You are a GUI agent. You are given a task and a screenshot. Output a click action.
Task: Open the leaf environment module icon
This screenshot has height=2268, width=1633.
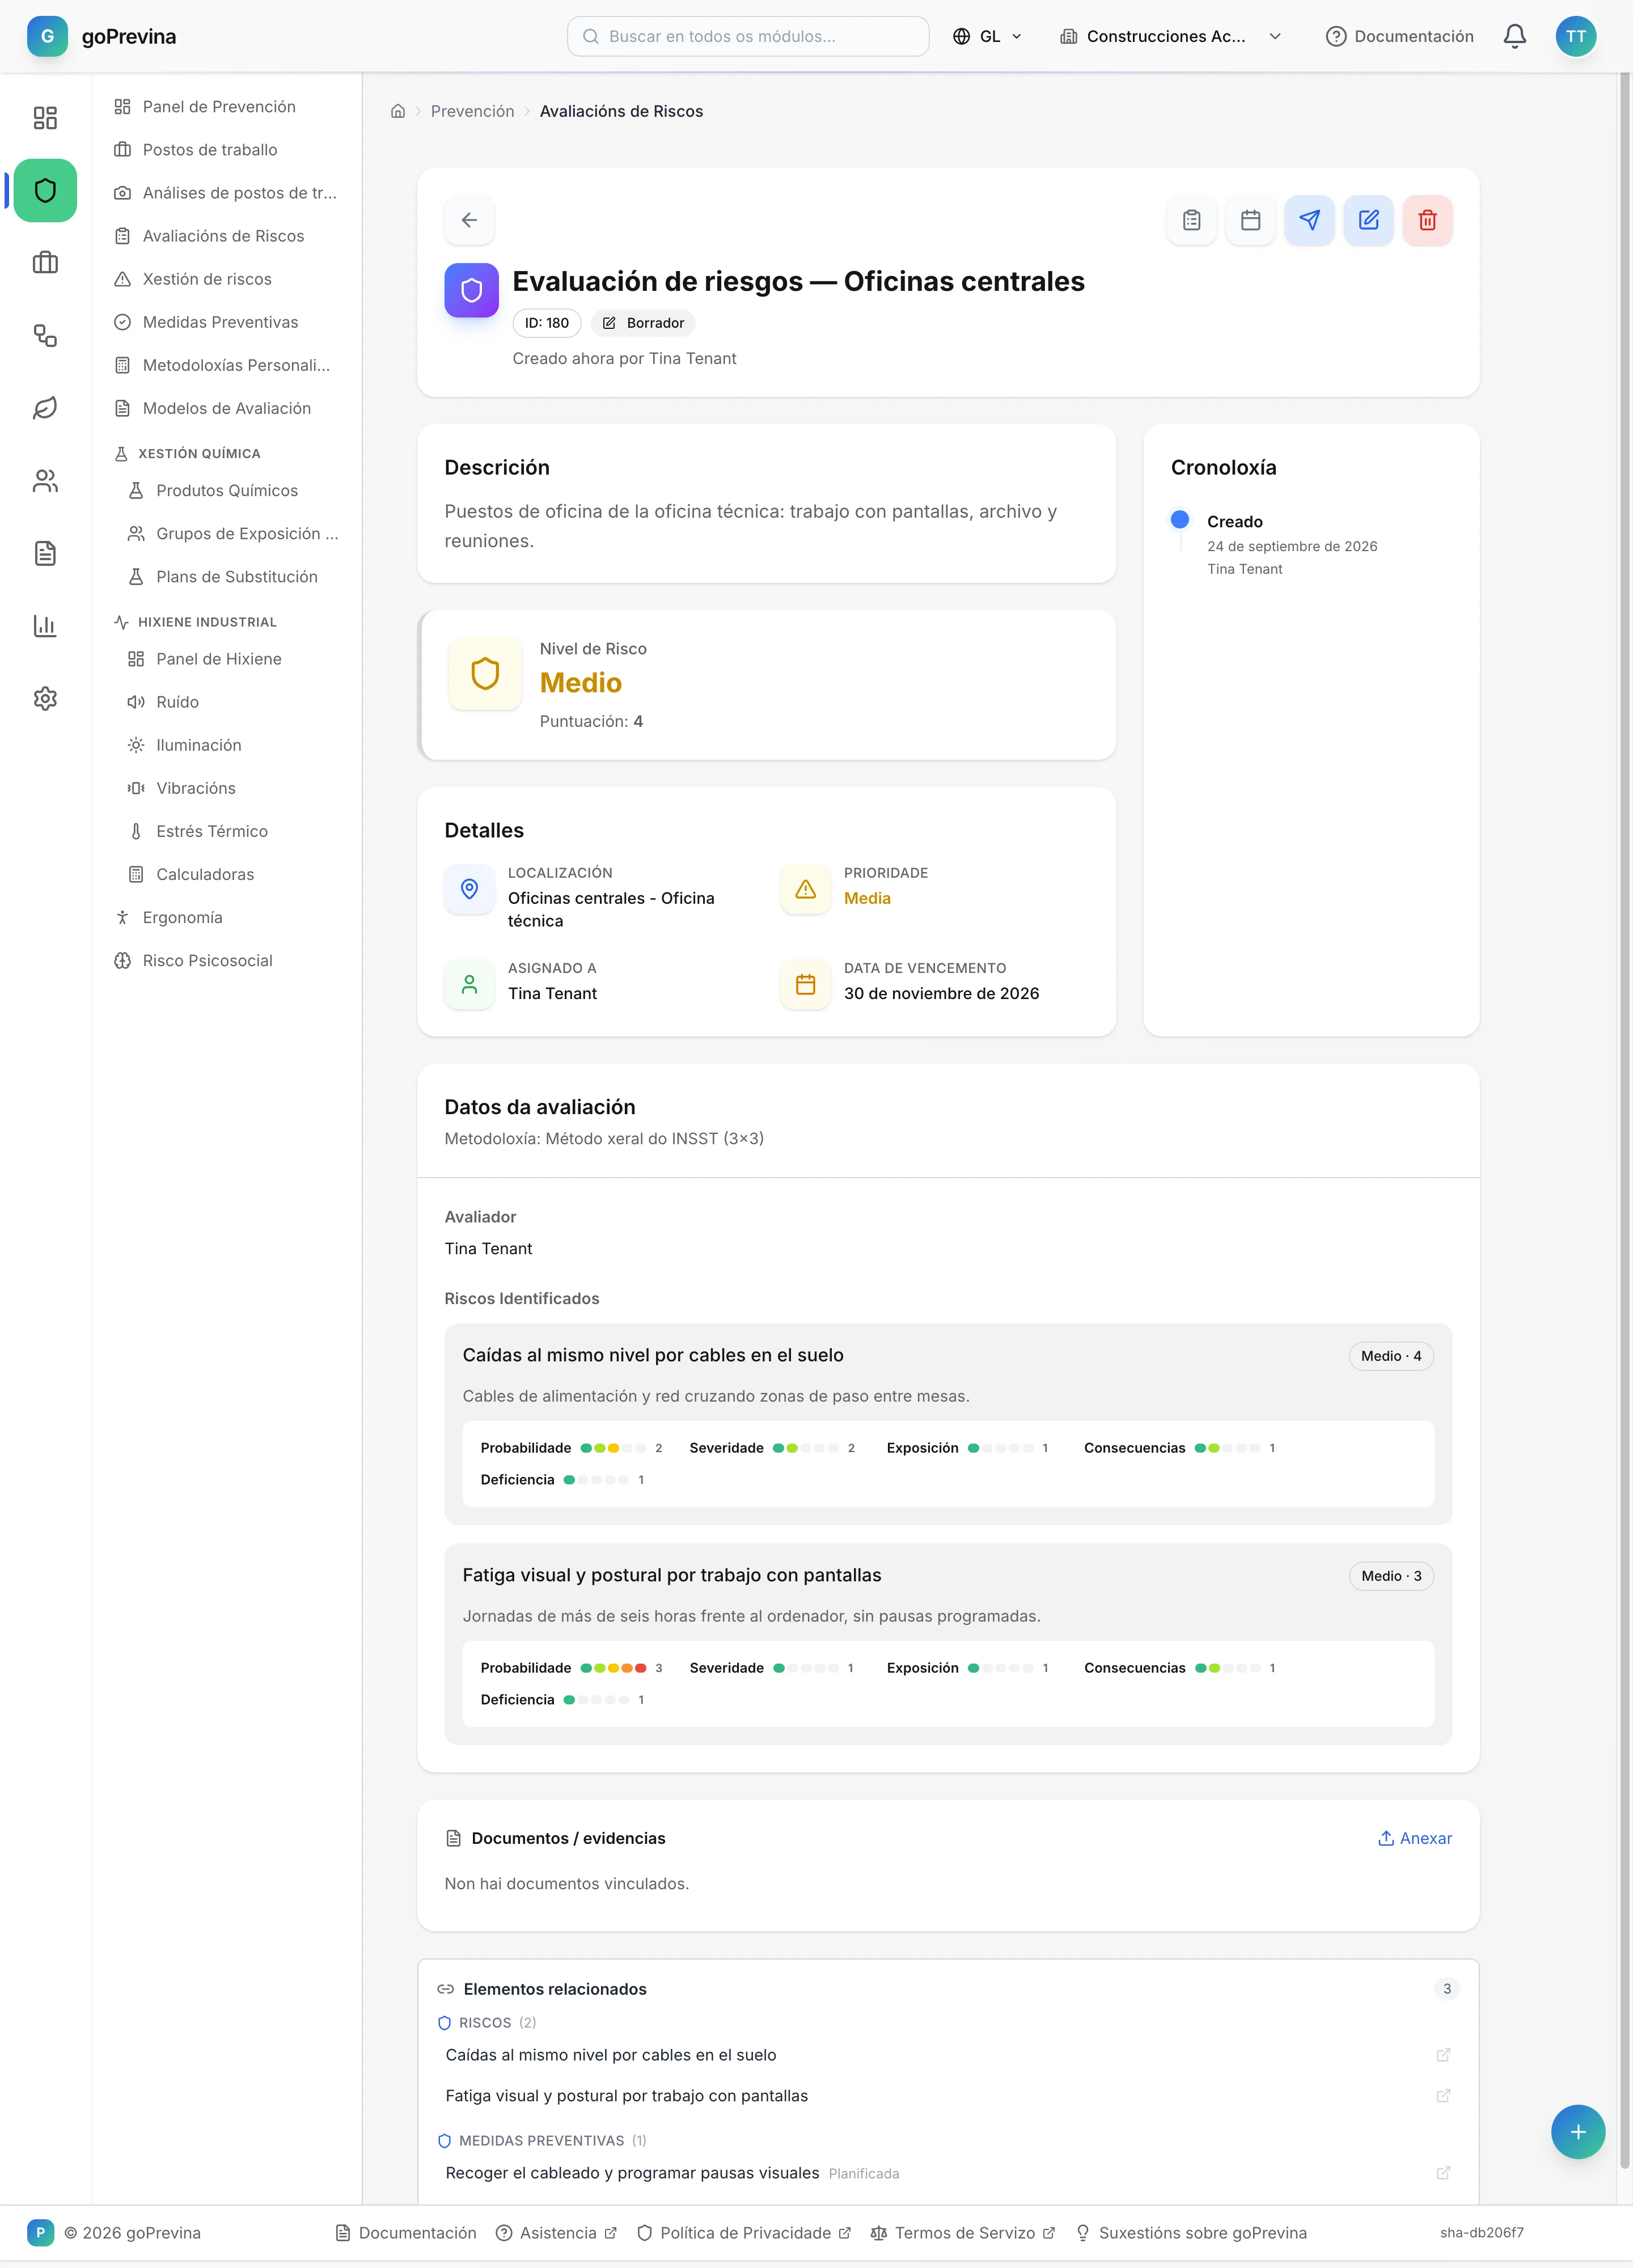[45, 408]
